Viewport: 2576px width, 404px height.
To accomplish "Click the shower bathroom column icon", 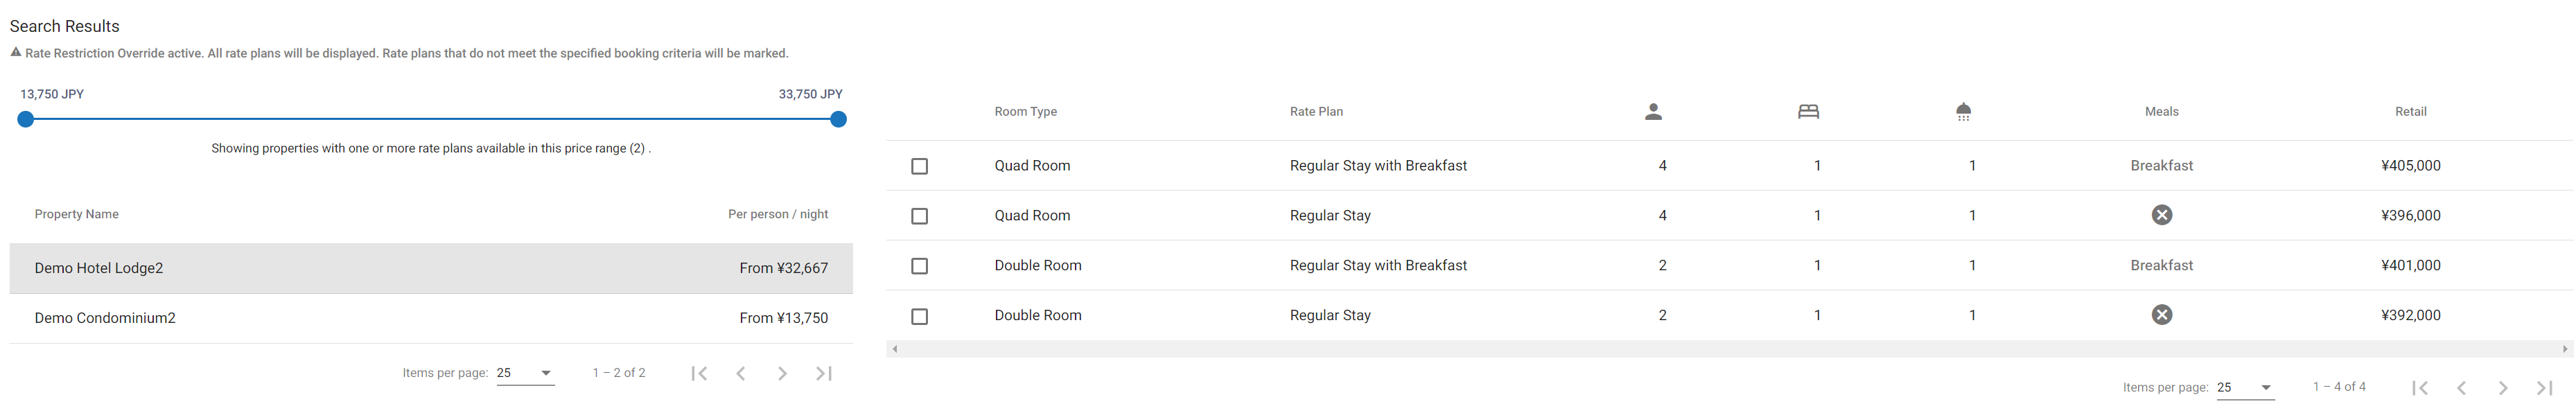I will (1963, 112).
